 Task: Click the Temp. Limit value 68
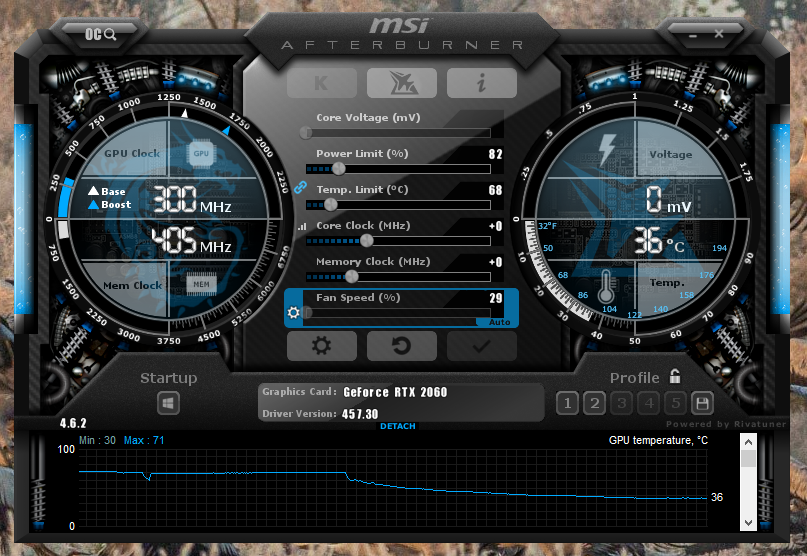coord(495,190)
